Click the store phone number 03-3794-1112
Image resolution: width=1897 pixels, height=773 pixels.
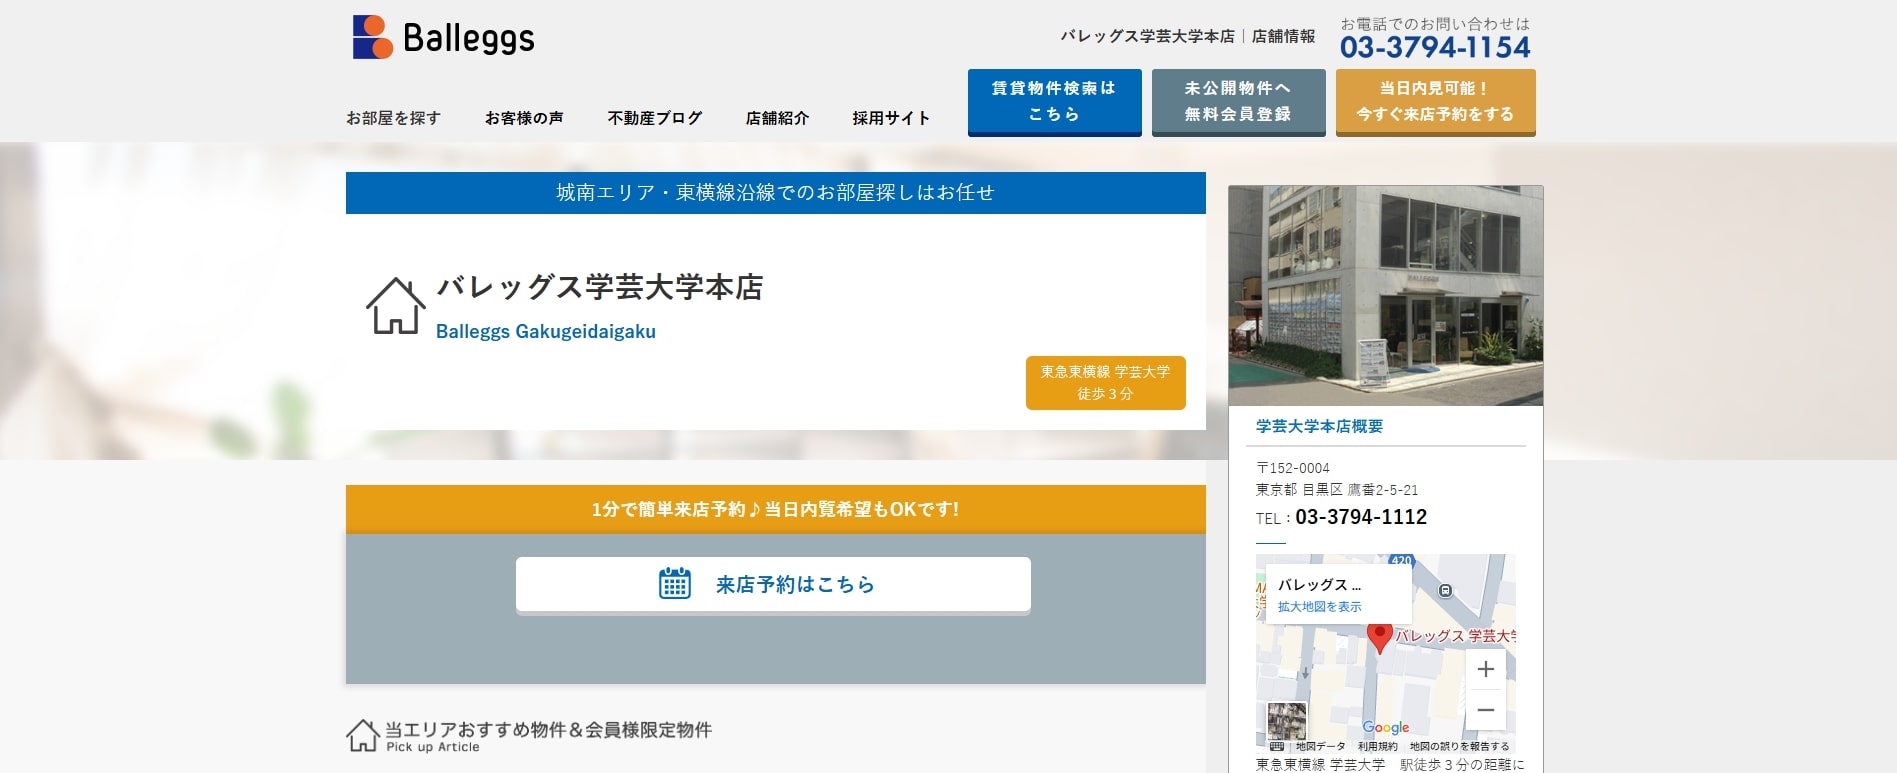[1361, 517]
